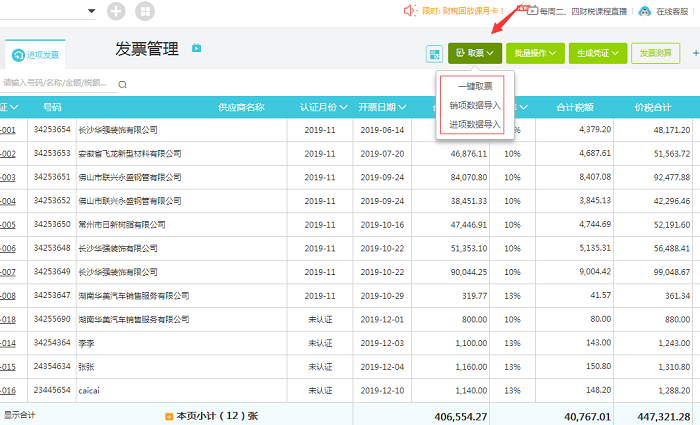This screenshot has width=700, height=425.
Task: Choose 进项数据导入 from the menu
Action: coord(475,125)
